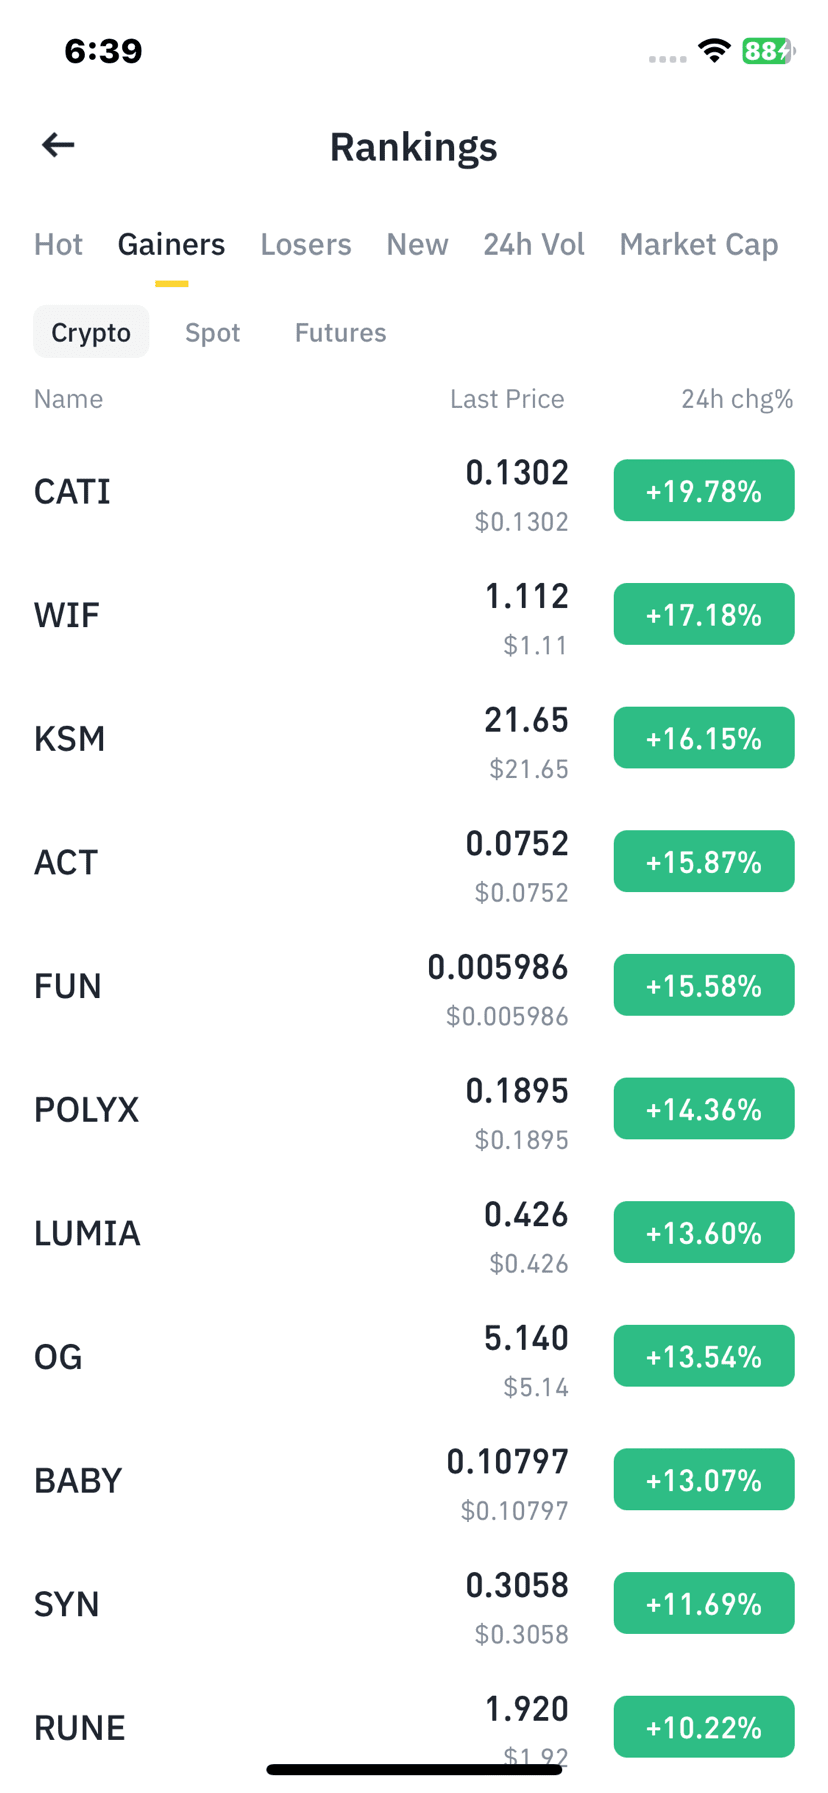Sort by the Name column header

(x=68, y=399)
